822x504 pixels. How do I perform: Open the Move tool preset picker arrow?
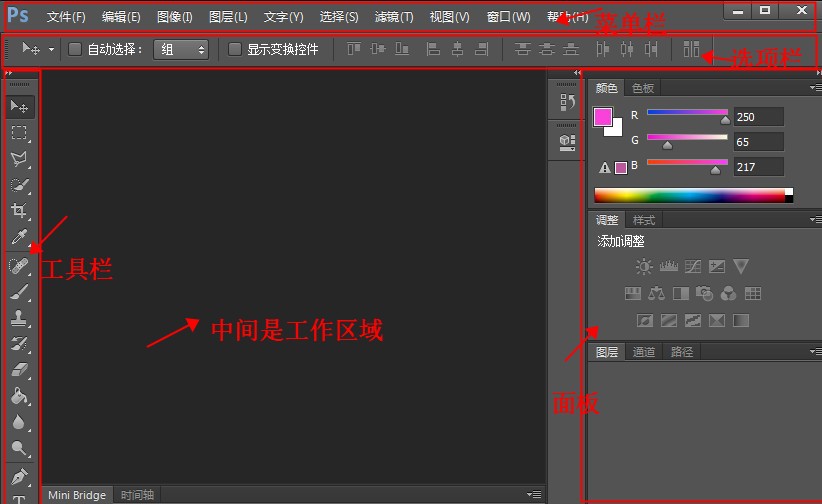click(51, 50)
